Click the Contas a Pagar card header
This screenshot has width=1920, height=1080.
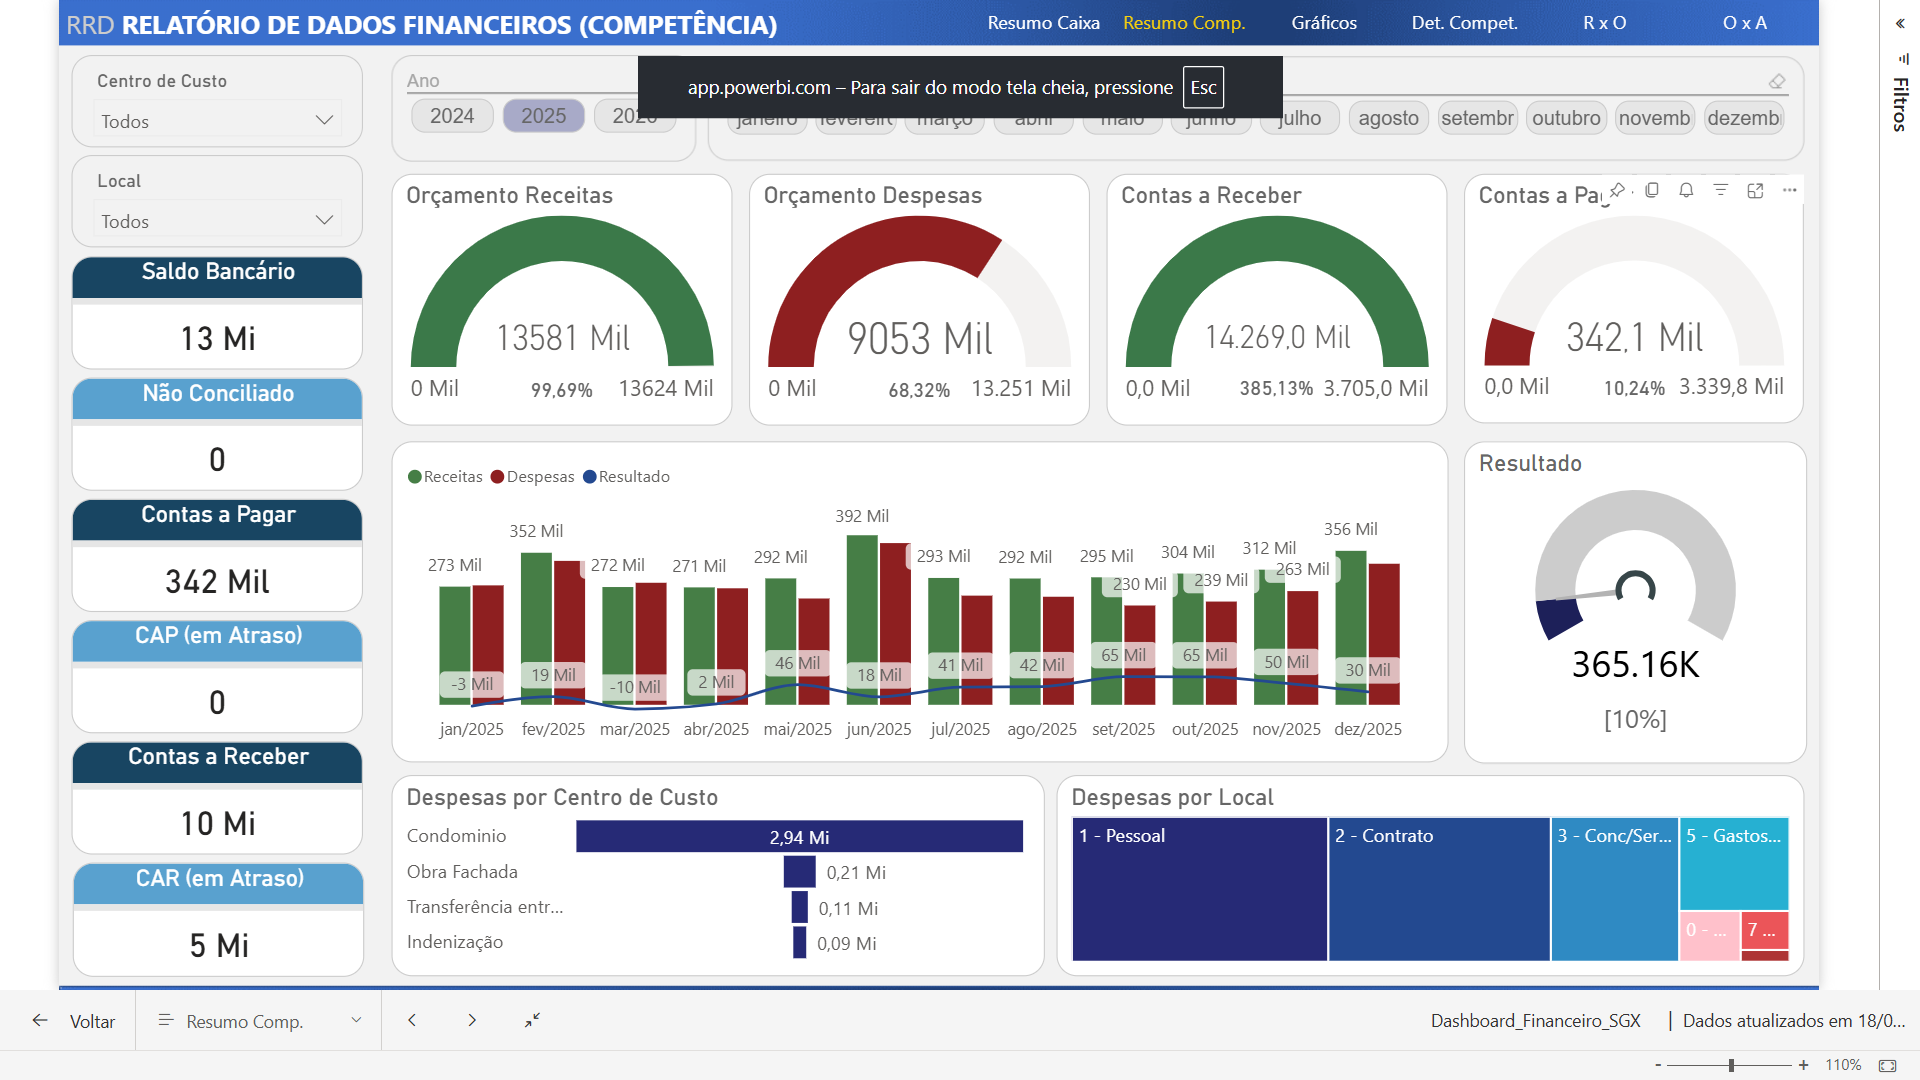point(217,520)
